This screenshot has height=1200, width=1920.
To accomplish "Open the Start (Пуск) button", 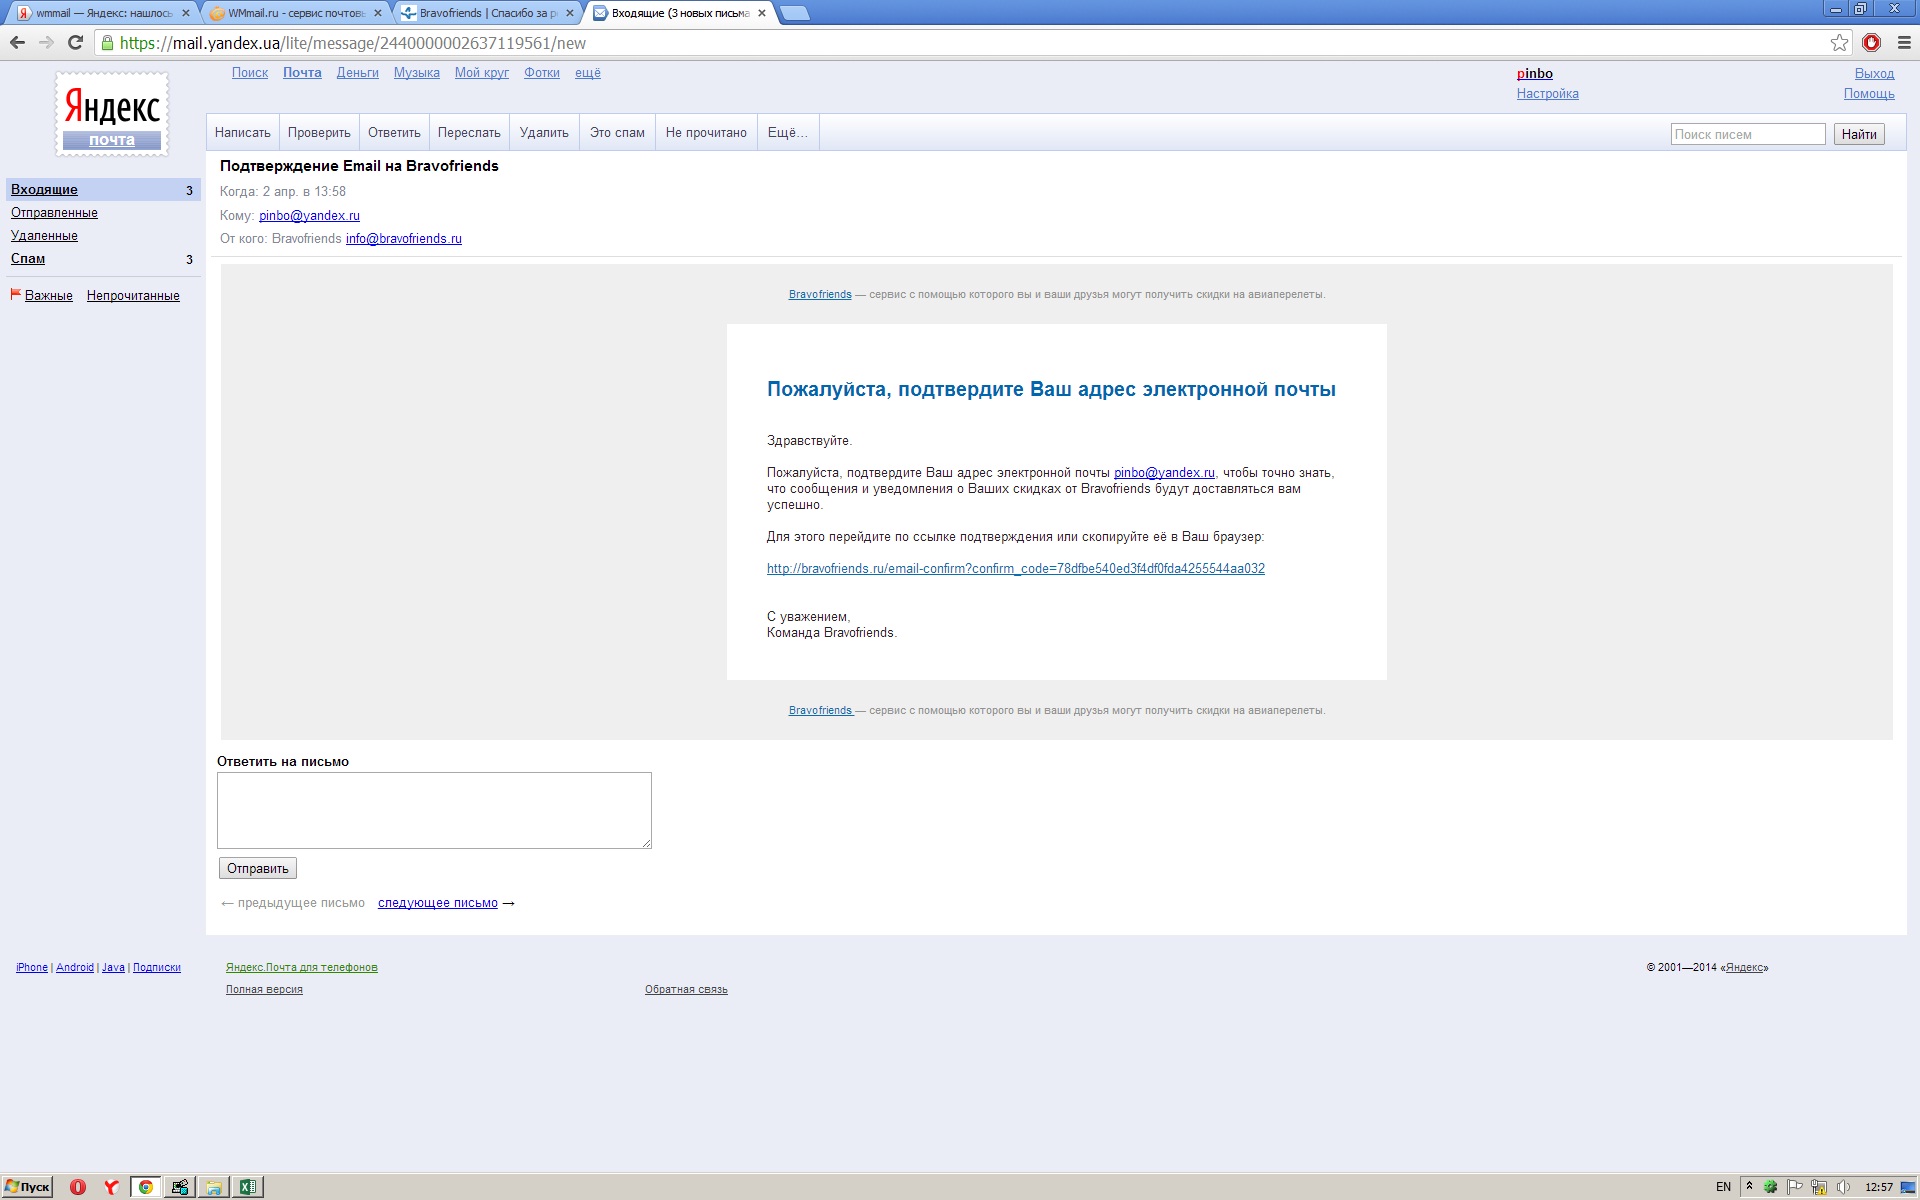I will pos(27,1187).
